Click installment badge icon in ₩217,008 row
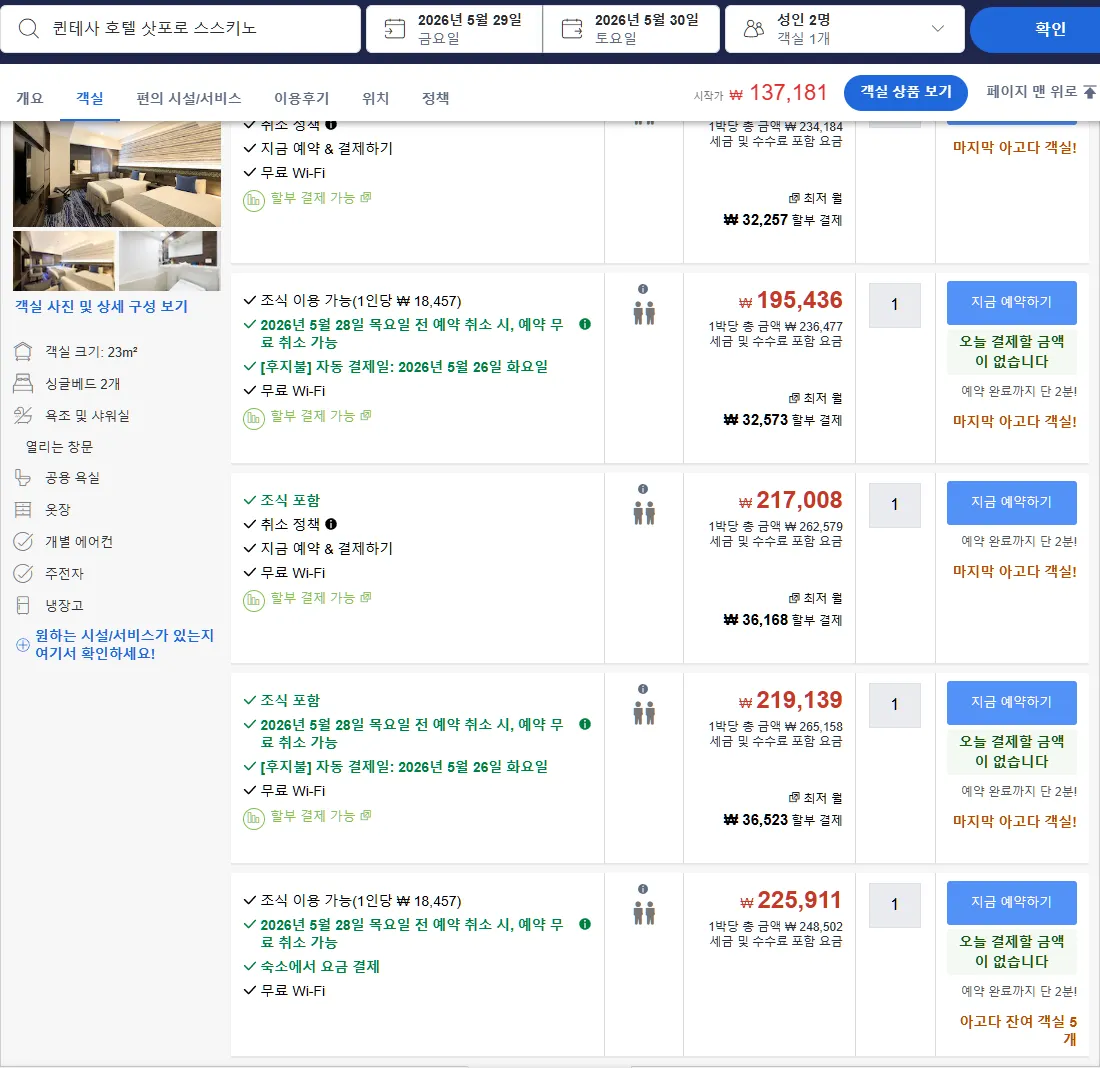 pyautogui.click(x=253, y=601)
